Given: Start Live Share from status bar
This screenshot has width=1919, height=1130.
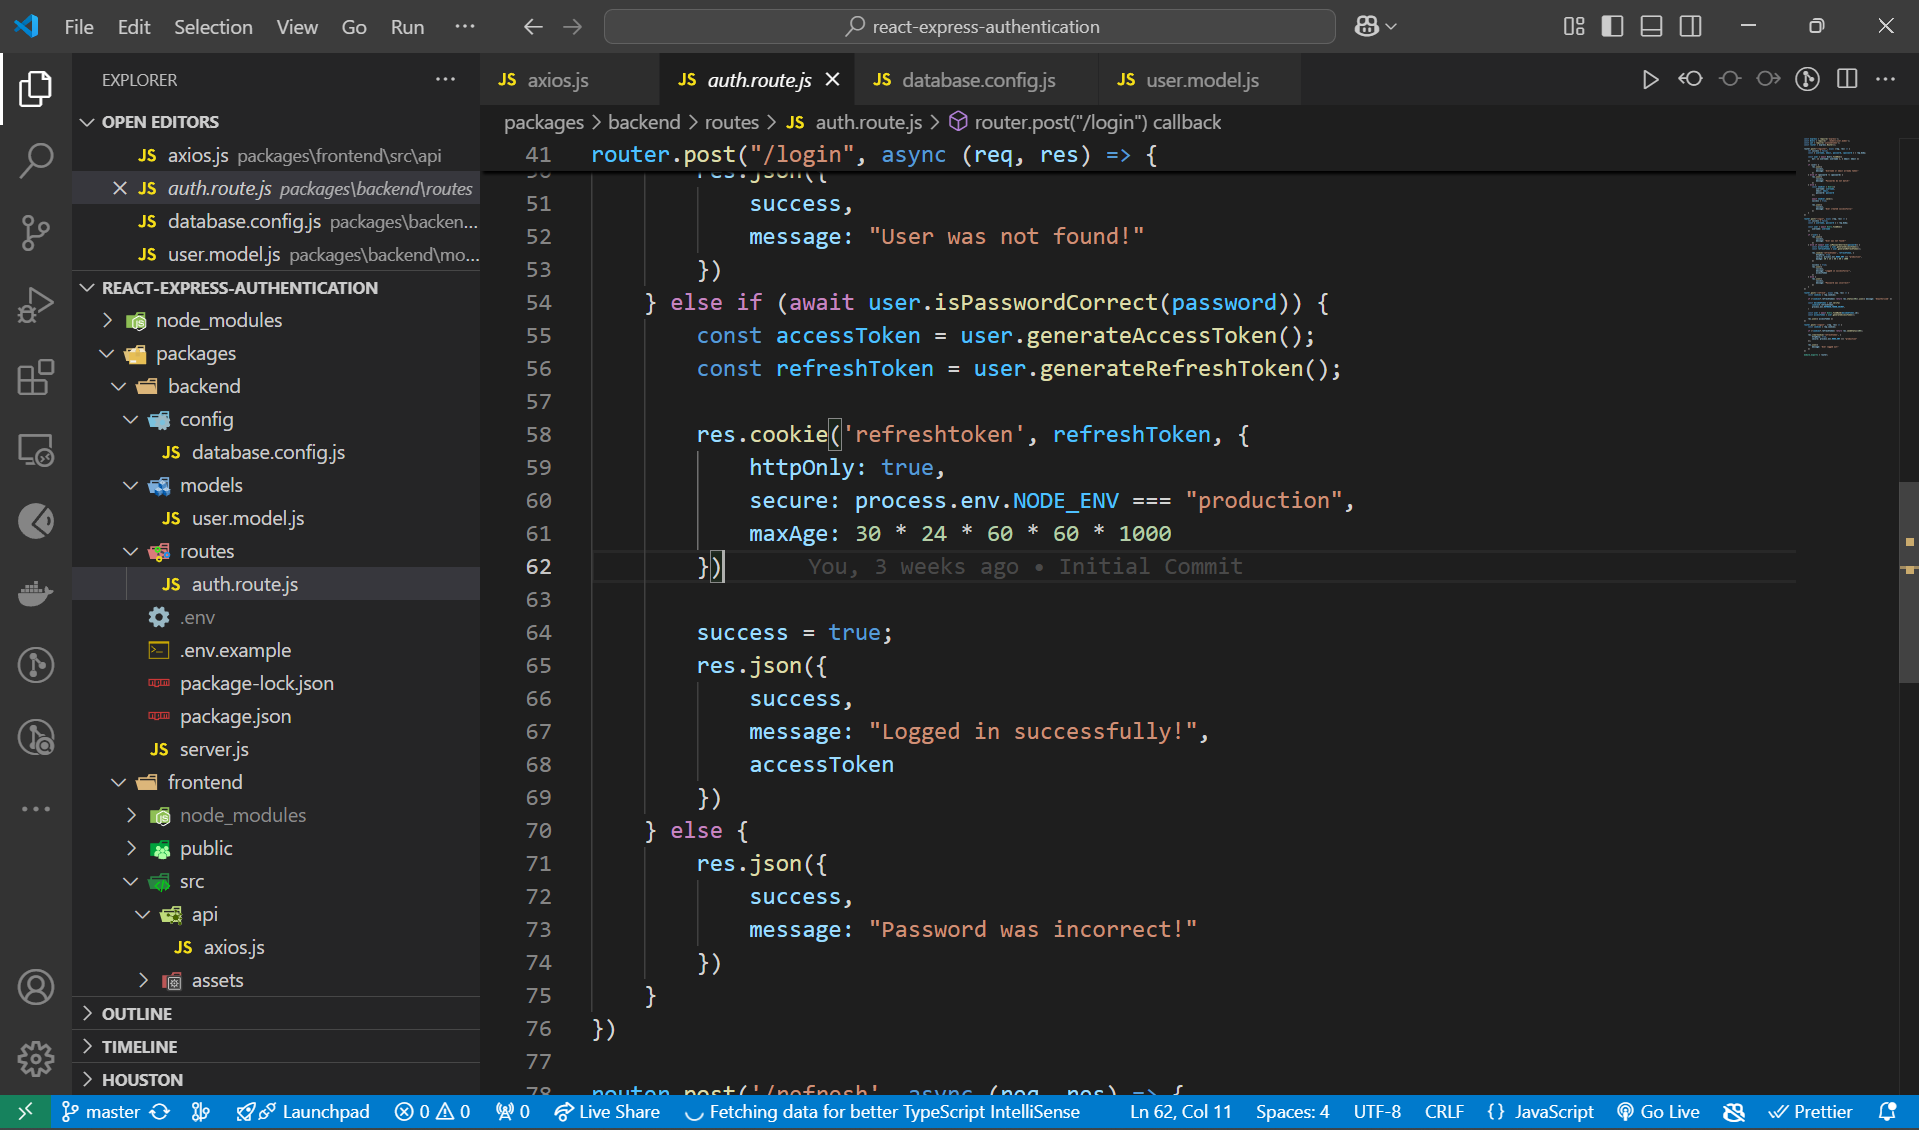Looking at the screenshot, I should coord(607,1112).
